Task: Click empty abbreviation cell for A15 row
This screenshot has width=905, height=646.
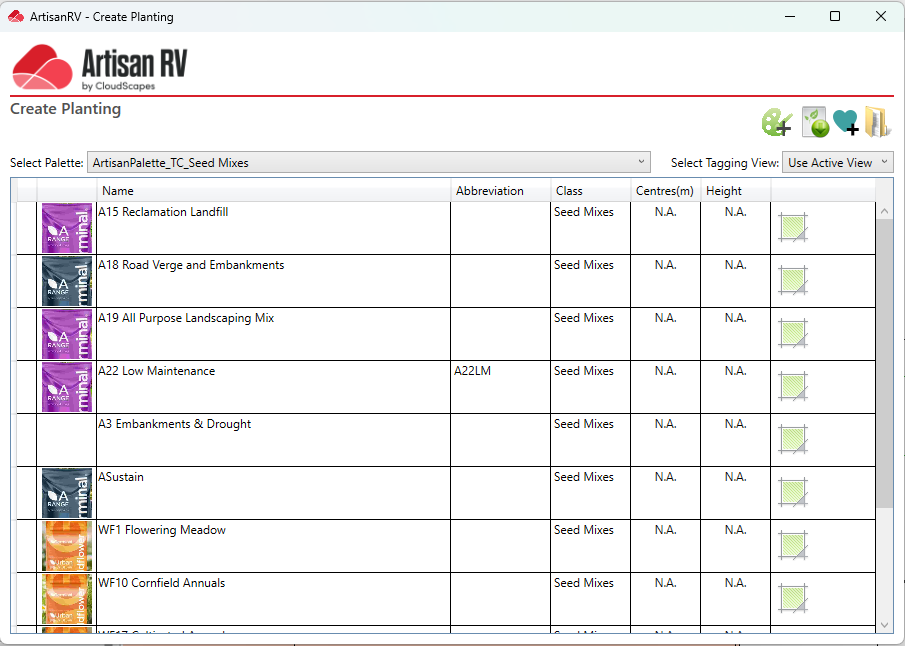Action: (500, 228)
